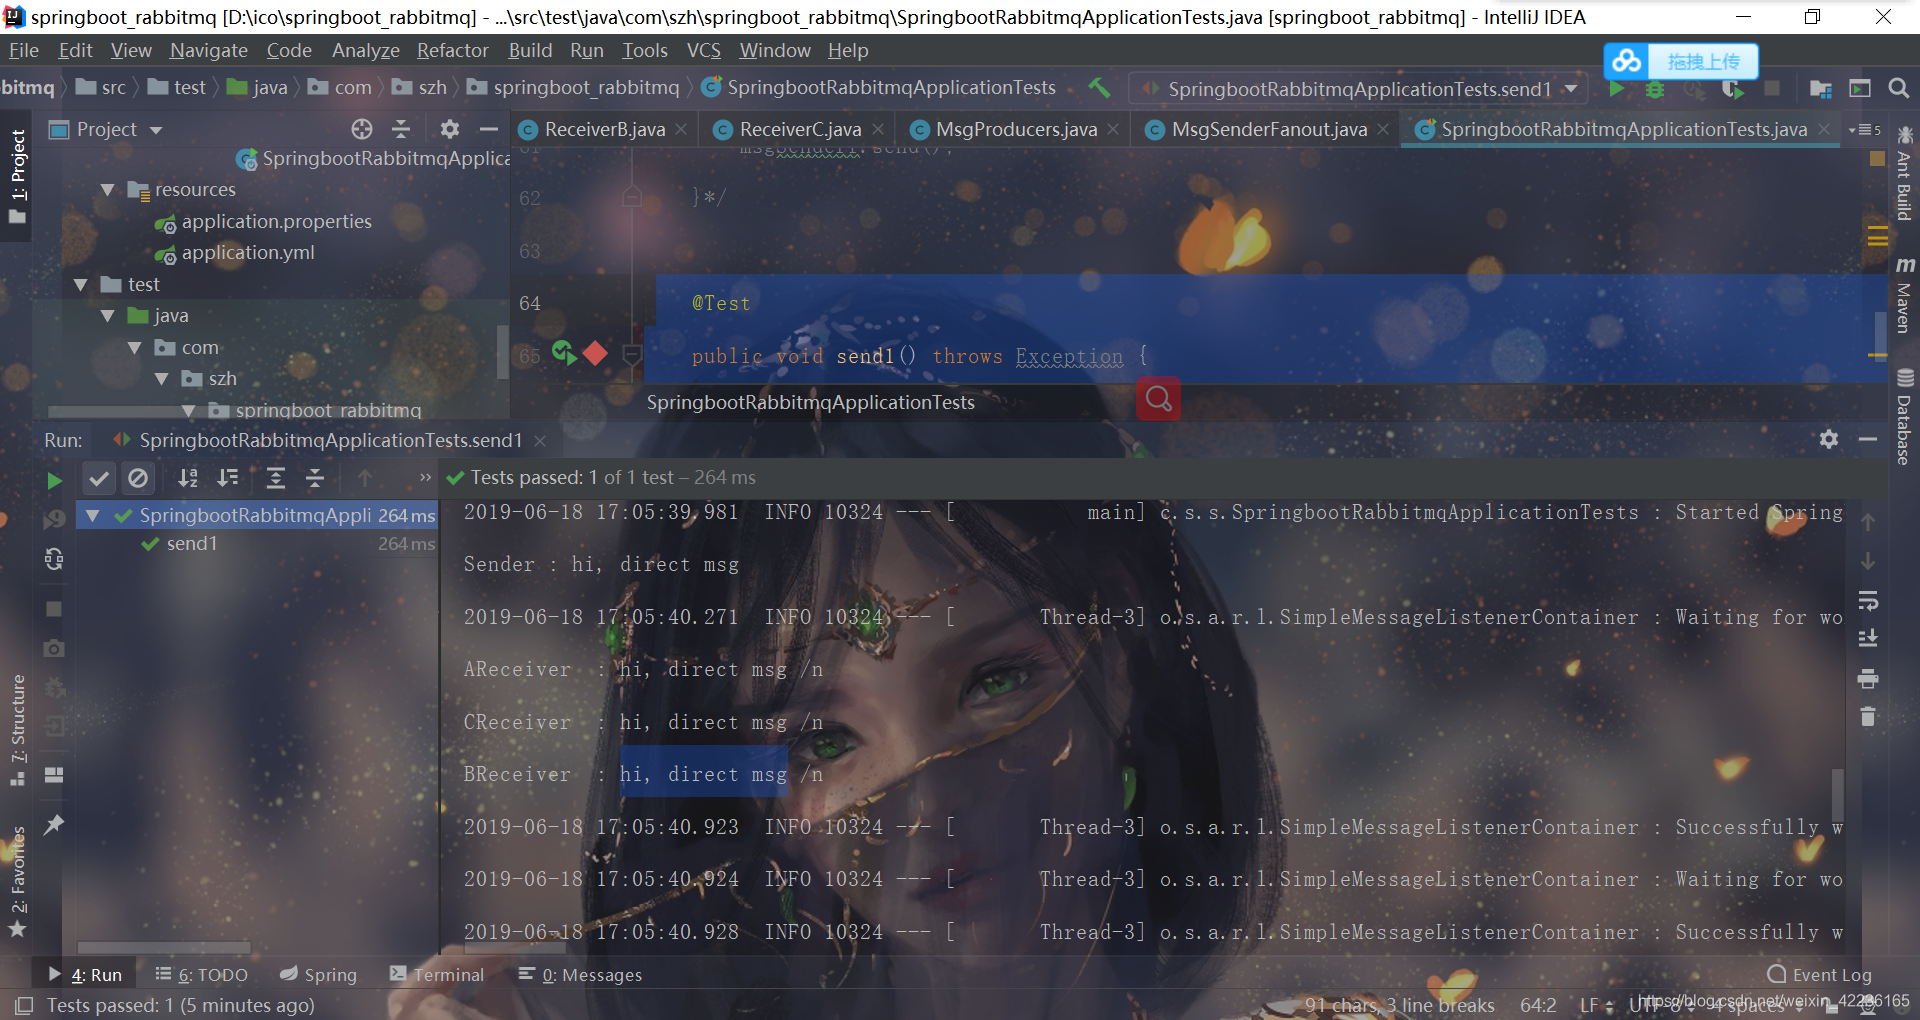Viewport: 1920px width, 1020px height.
Task: Toggle Soft-Wrap icon beside console
Action: 1867,601
